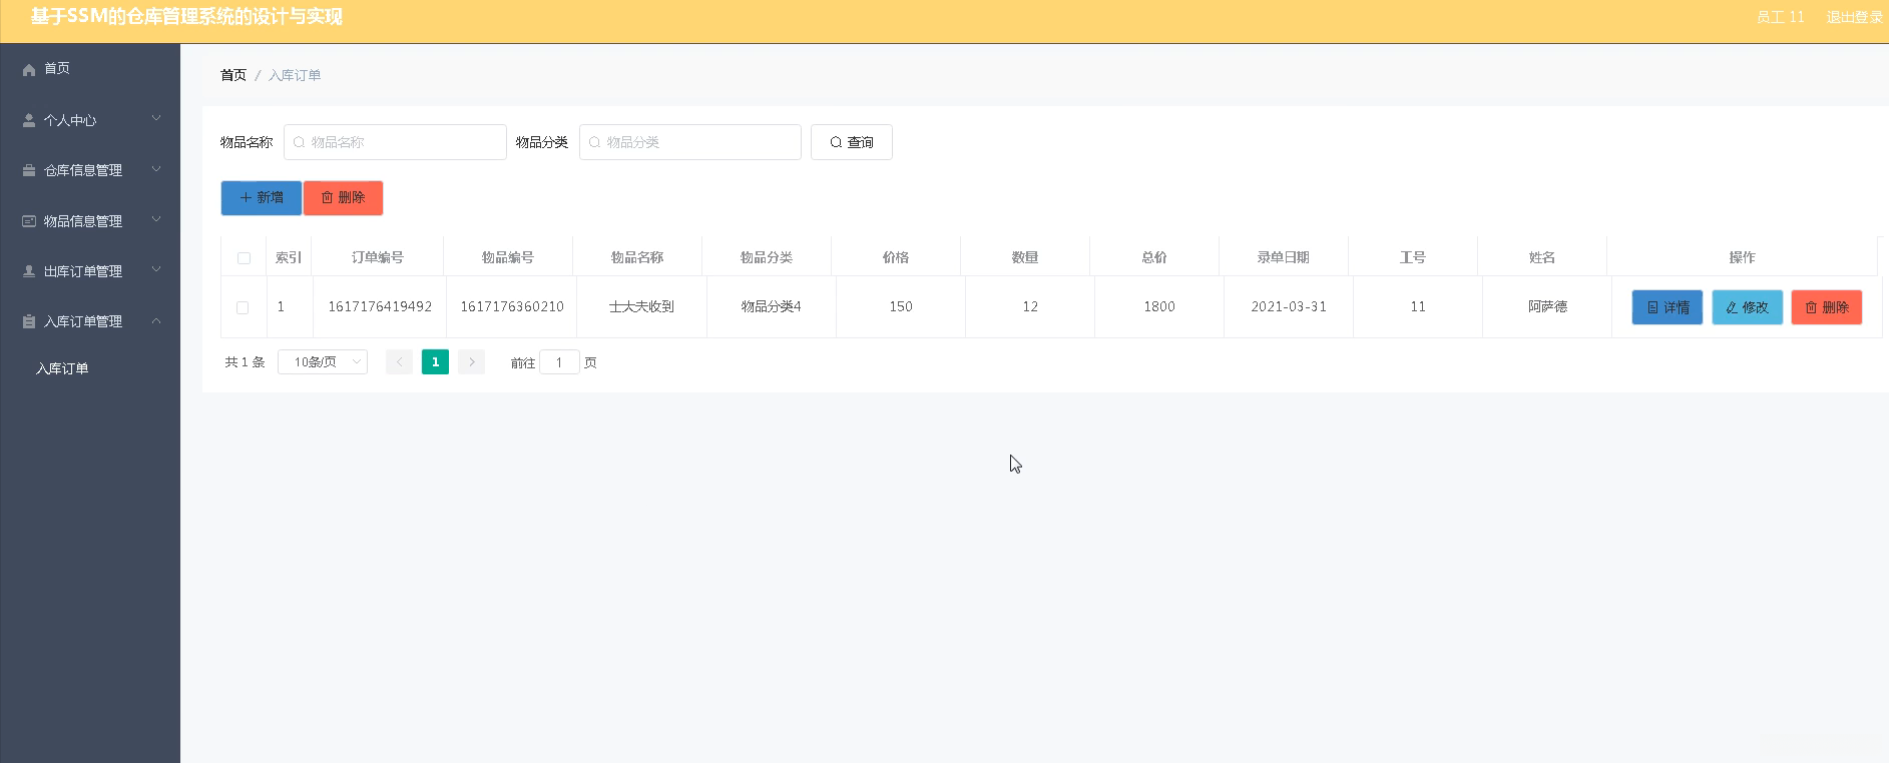Open 首页 in the sidebar menu
This screenshot has width=1889, height=763.
90,69
